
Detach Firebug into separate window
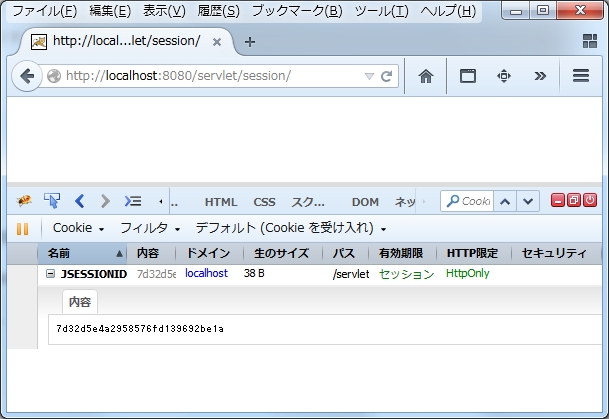[x=574, y=200]
